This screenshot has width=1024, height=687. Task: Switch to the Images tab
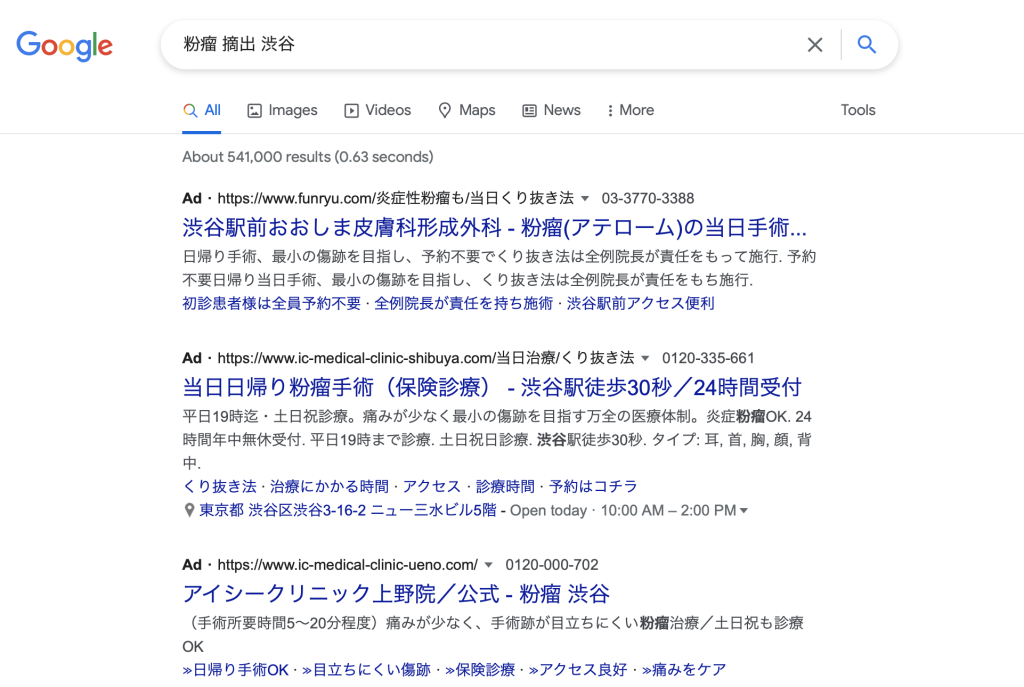(x=282, y=110)
